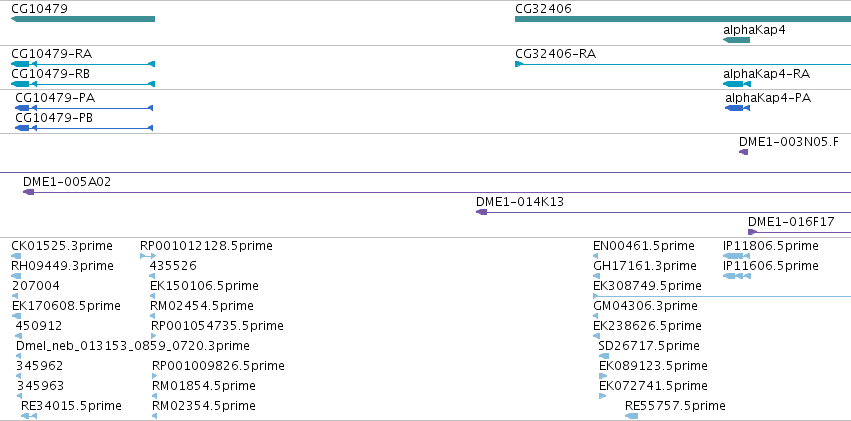Click the CG32406-RA transcript start arrow

coord(519,64)
